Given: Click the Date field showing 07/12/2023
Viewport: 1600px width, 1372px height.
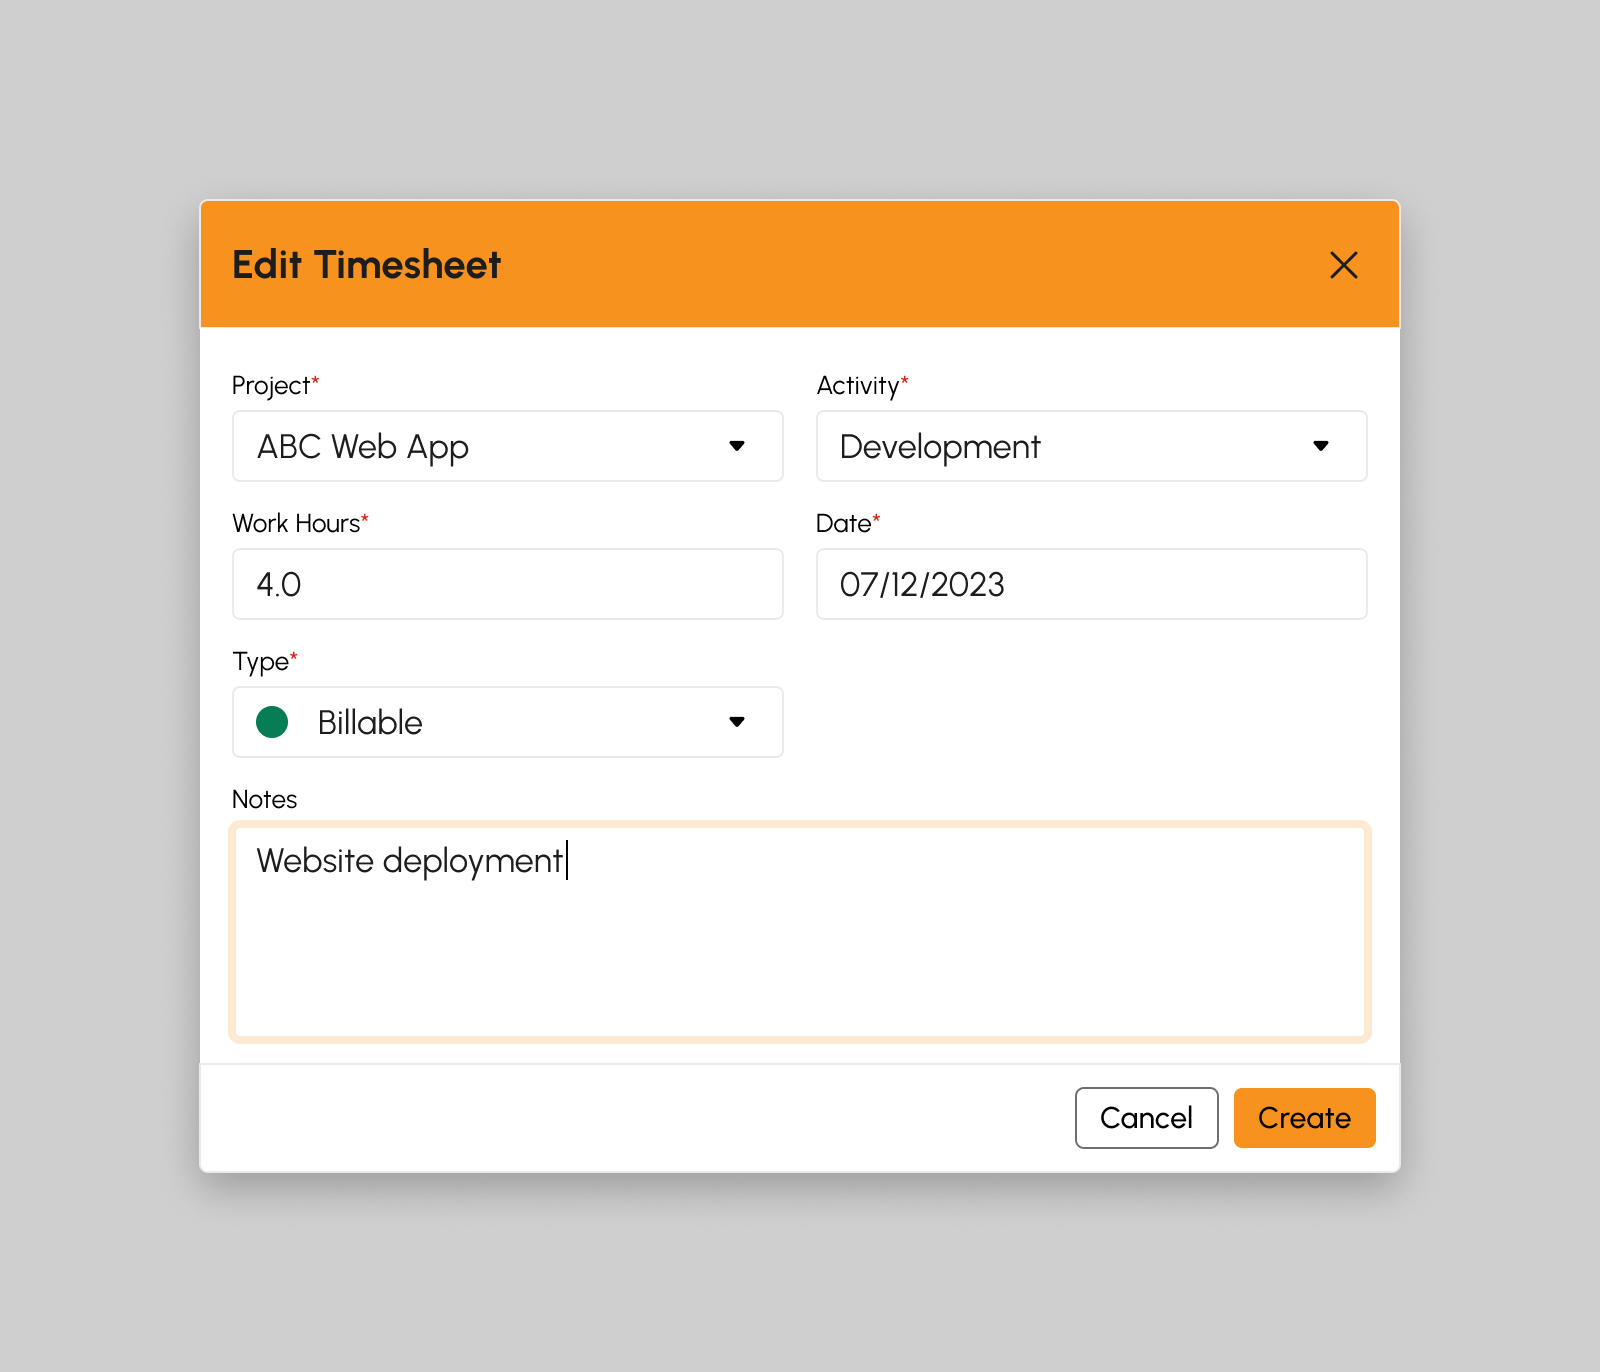Looking at the screenshot, I should pos(1092,584).
